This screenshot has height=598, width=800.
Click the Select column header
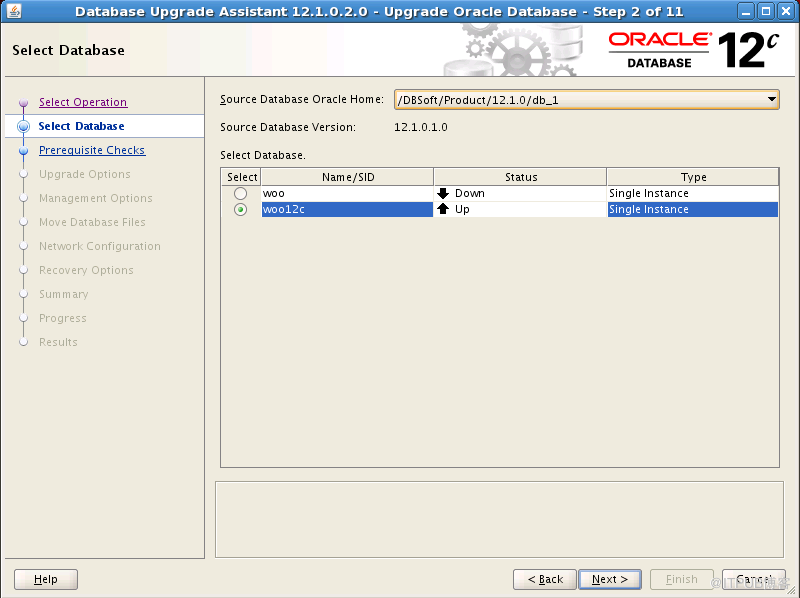(241, 177)
